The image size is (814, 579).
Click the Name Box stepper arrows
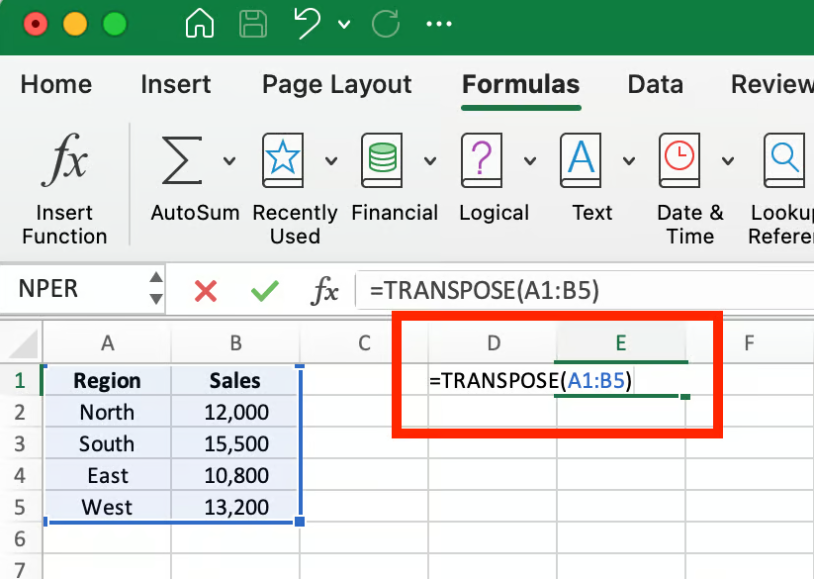click(x=156, y=290)
